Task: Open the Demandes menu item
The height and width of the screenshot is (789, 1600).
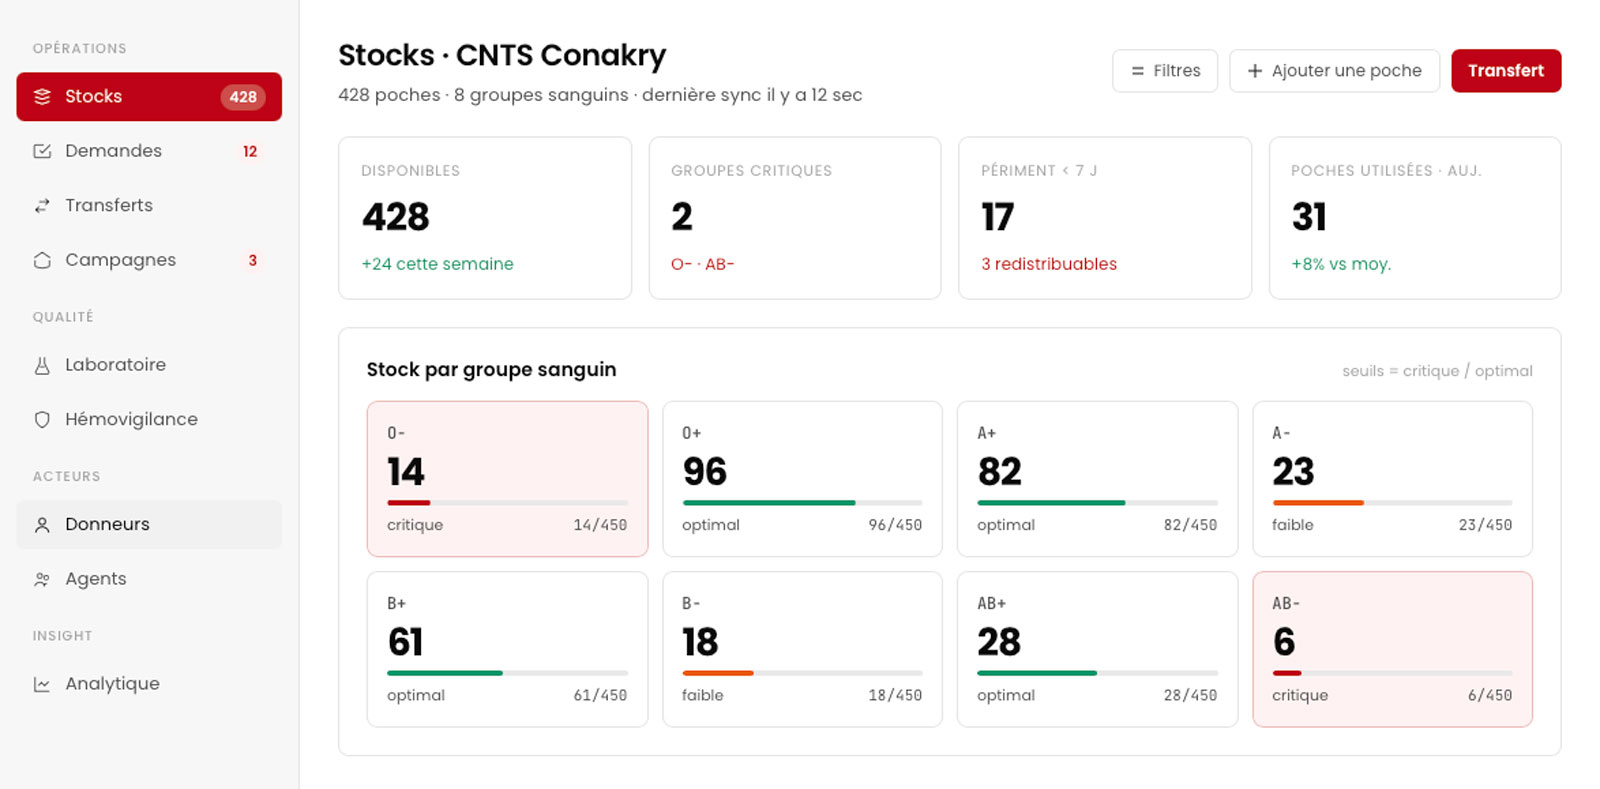Action: coord(149,151)
